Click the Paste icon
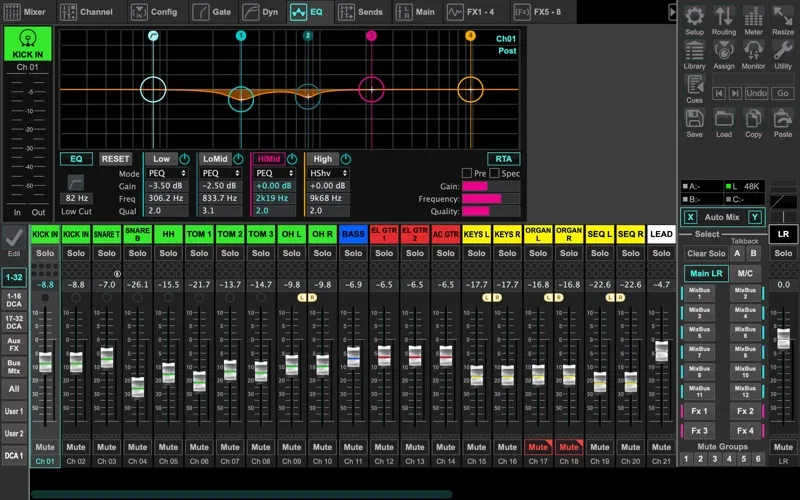The height and width of the screenshot is (500, 800). [x=783, y=123]
